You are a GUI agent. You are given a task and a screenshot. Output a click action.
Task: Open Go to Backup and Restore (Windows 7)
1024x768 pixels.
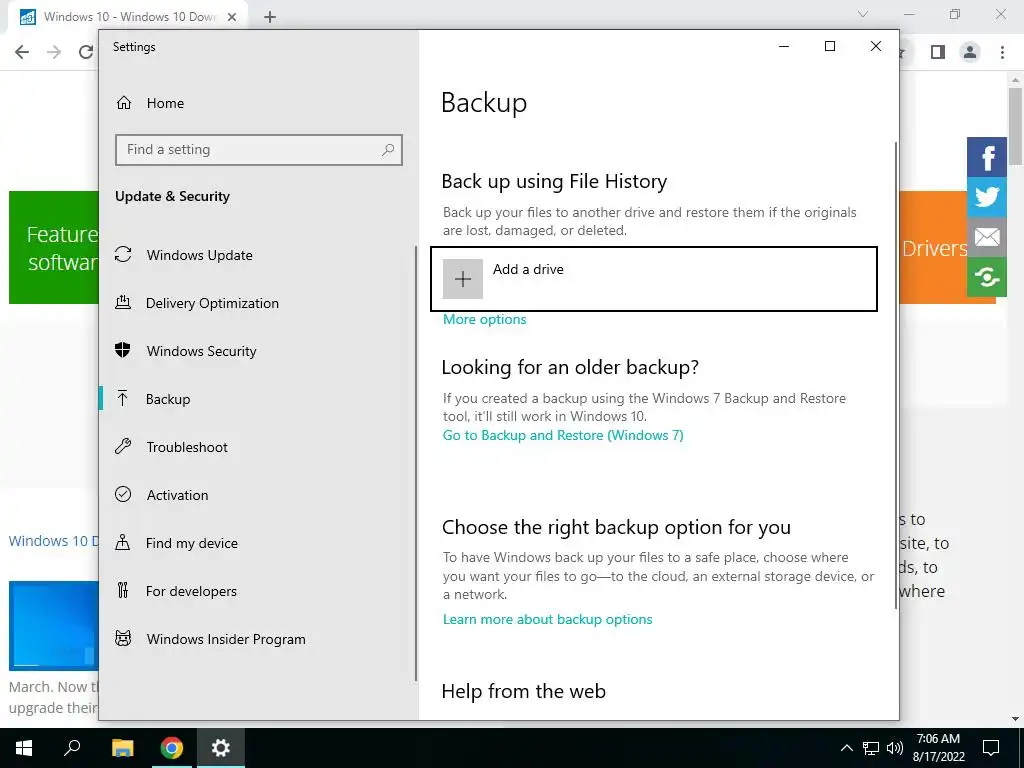[563, 435]
